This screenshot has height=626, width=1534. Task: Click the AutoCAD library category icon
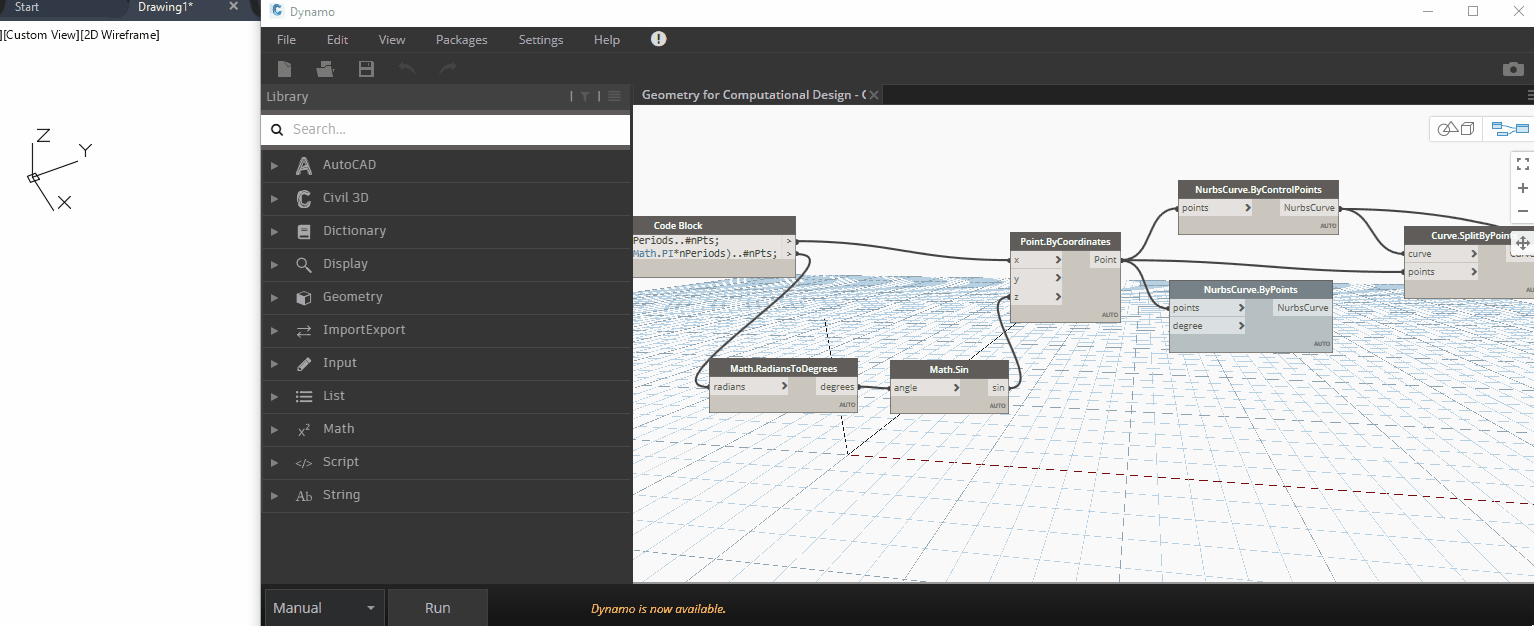[304, 166]
